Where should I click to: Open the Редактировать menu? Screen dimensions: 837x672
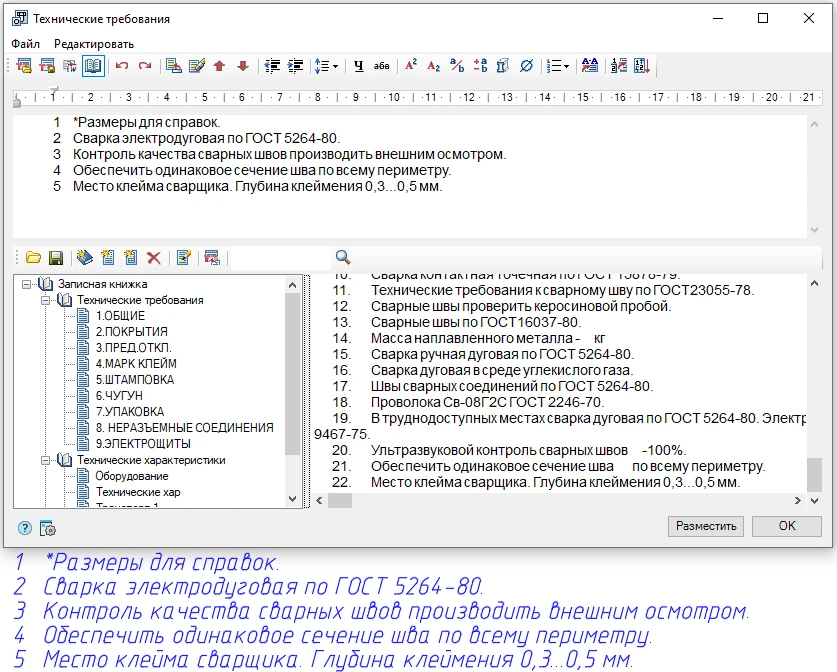[94, 44]
